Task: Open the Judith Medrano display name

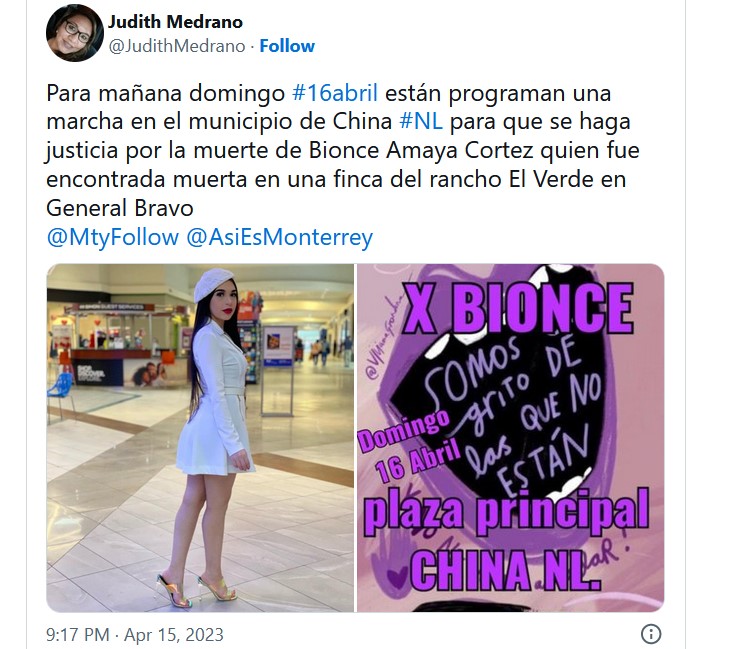Action: [x=175, y=22]
